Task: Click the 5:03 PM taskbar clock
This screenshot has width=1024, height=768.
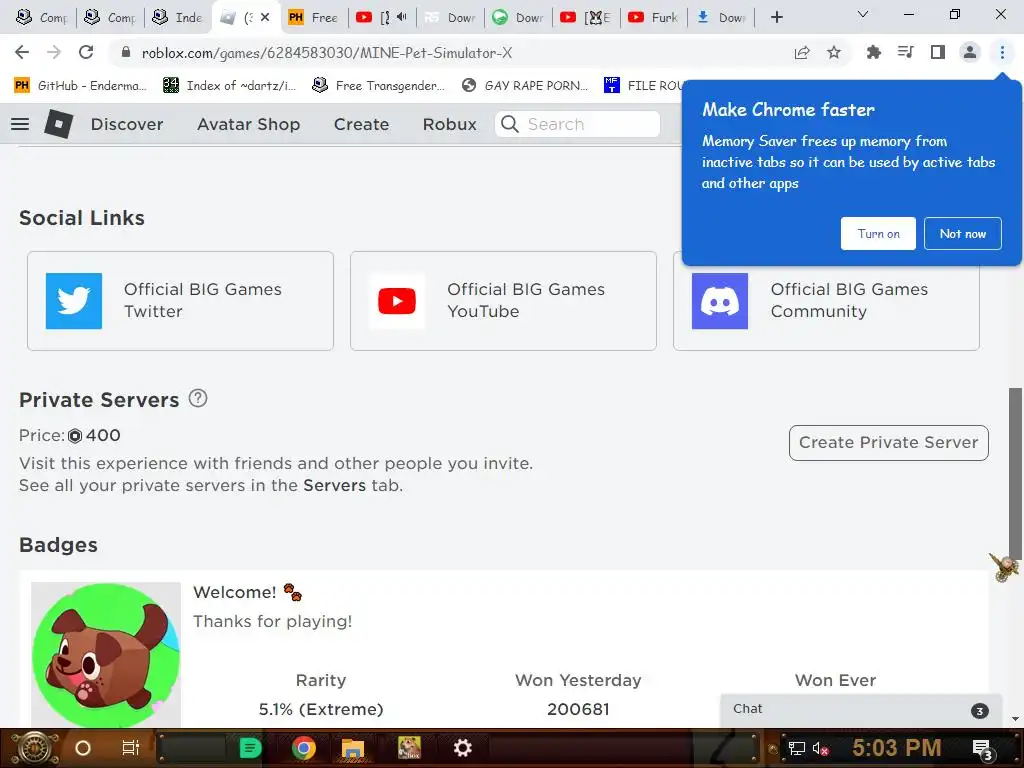Action: (897, 748)
